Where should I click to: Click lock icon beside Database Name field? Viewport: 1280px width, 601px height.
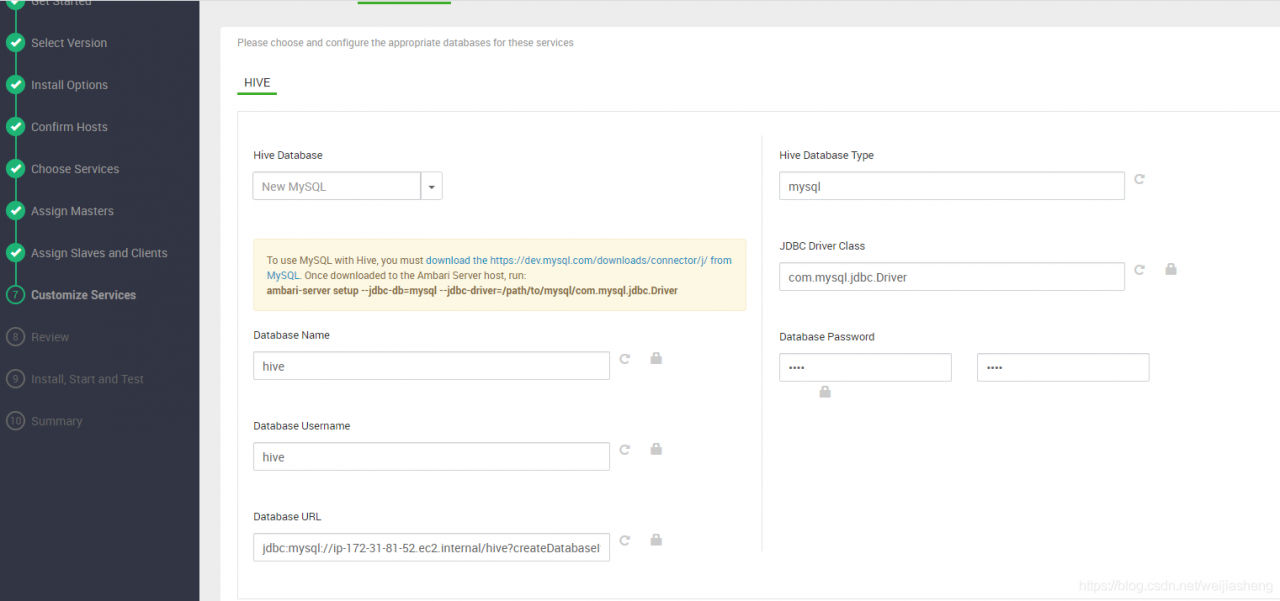(x=656, y=358)
